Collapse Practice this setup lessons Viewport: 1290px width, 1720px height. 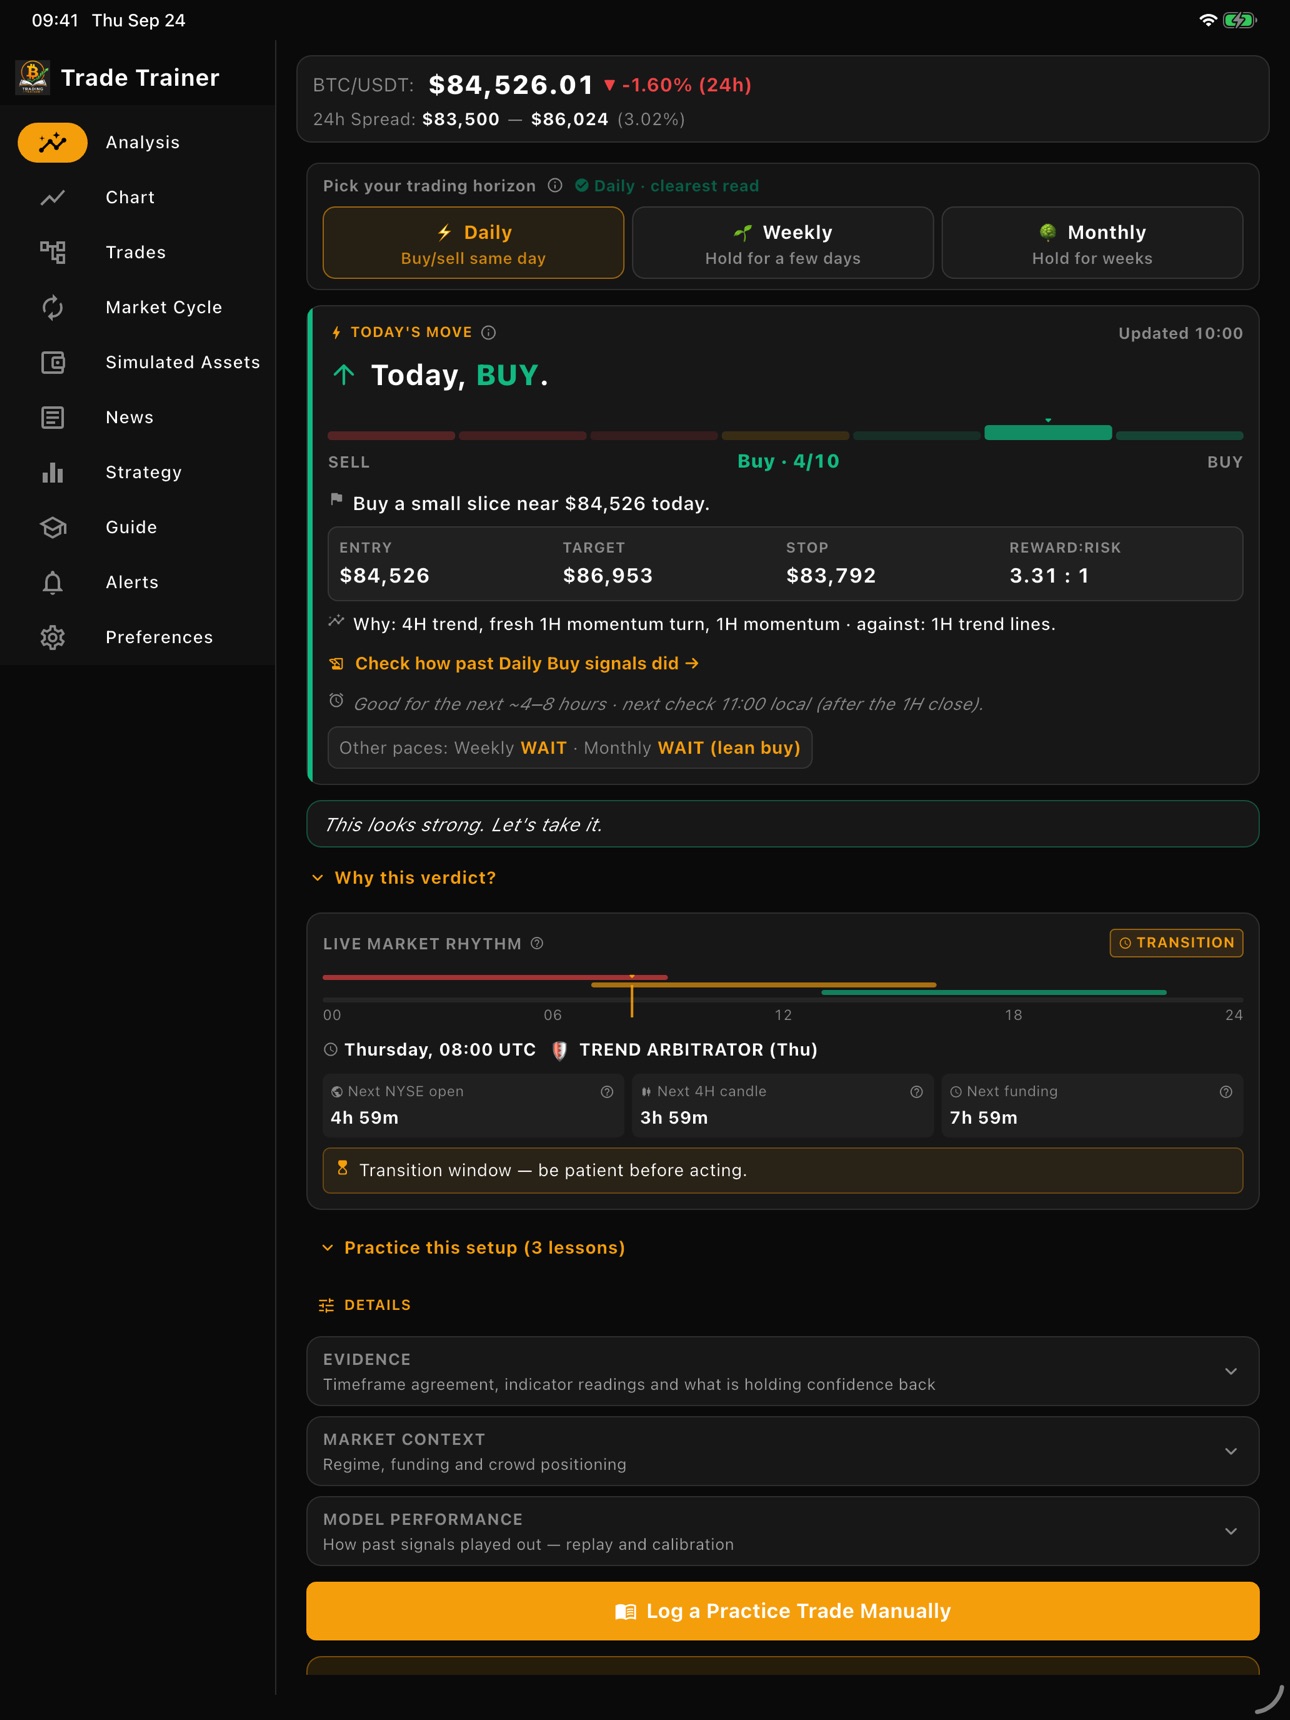473,1248
